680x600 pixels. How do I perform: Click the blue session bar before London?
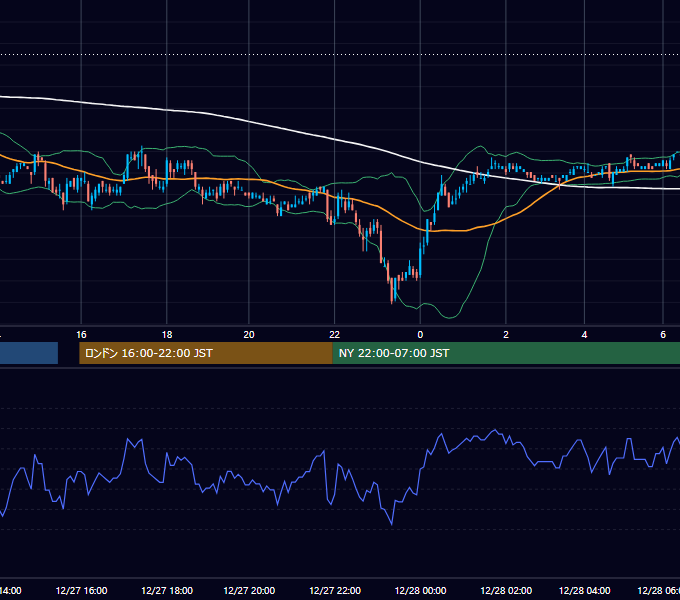tap(29, 353)
